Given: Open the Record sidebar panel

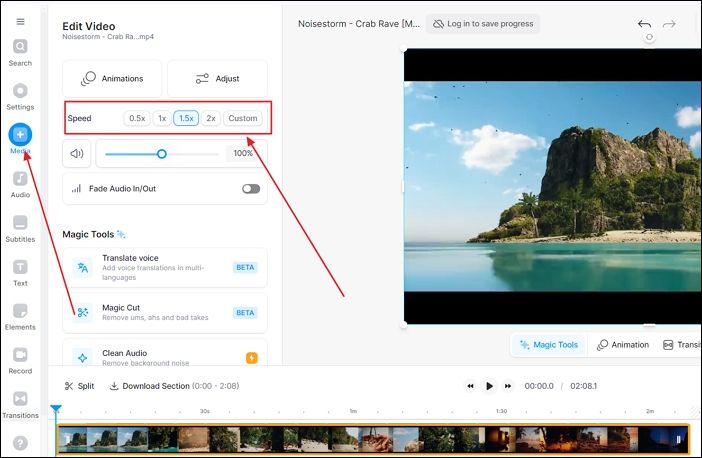Looking at the screenshot, I should click(x=20, y=355).
